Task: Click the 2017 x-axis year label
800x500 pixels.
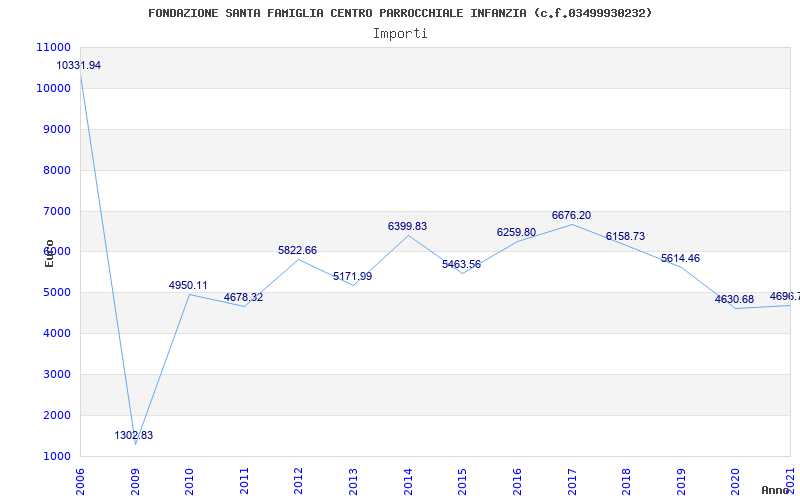Action: click(x=572, y=479)
